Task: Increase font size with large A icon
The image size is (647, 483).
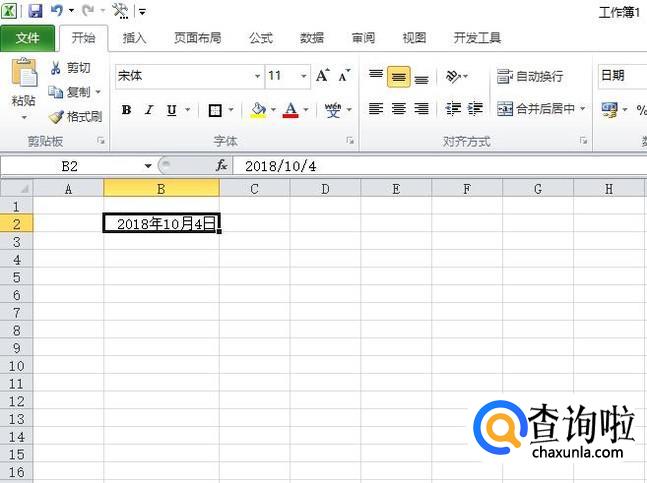Action: [x=323, y=75]
